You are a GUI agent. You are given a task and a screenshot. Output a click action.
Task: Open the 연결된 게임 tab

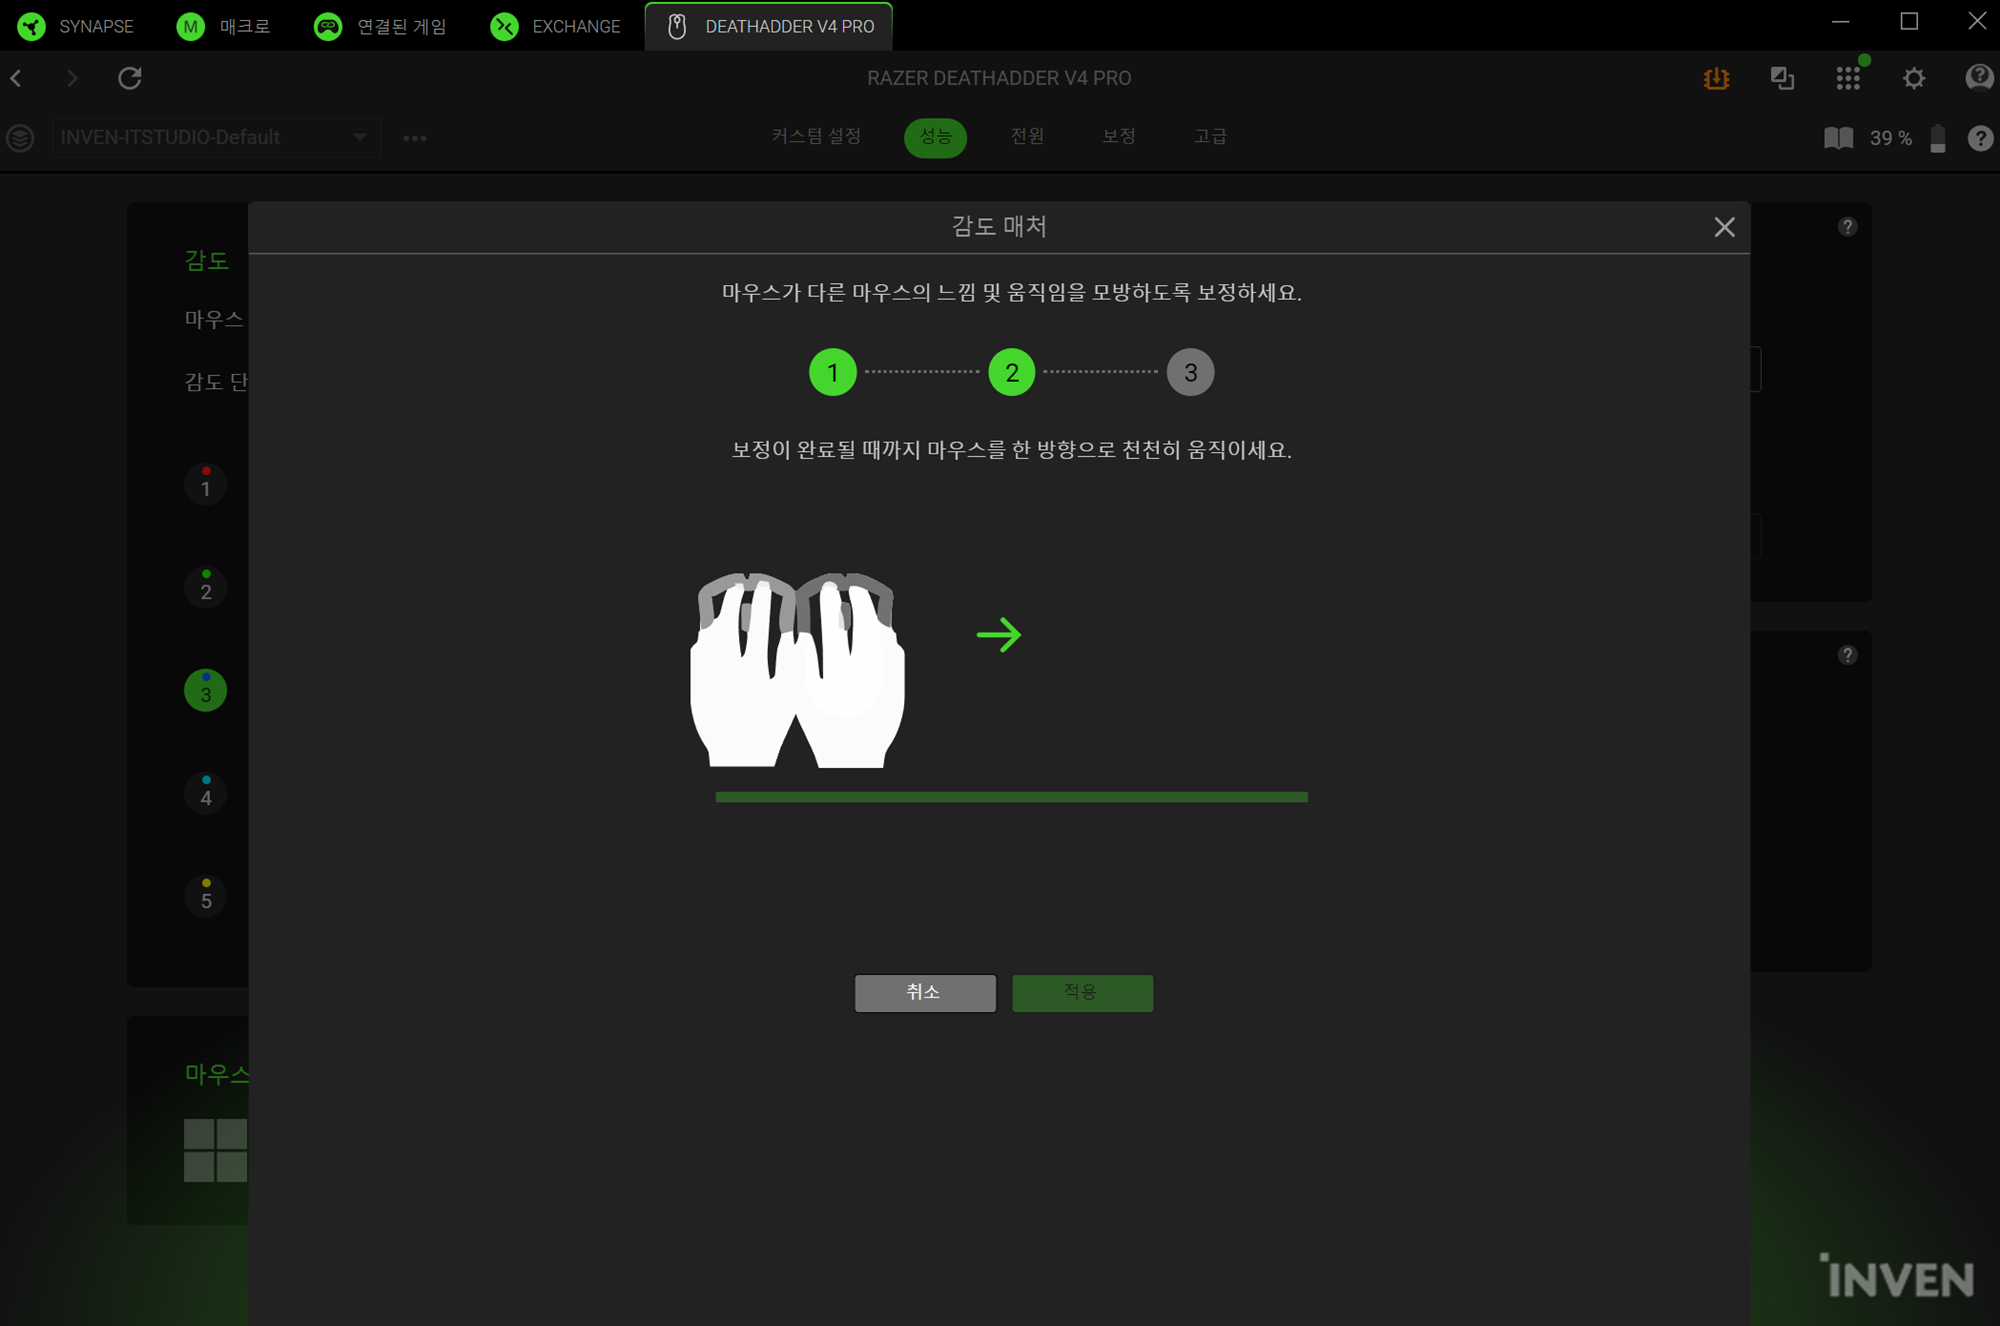pos(380,26)
